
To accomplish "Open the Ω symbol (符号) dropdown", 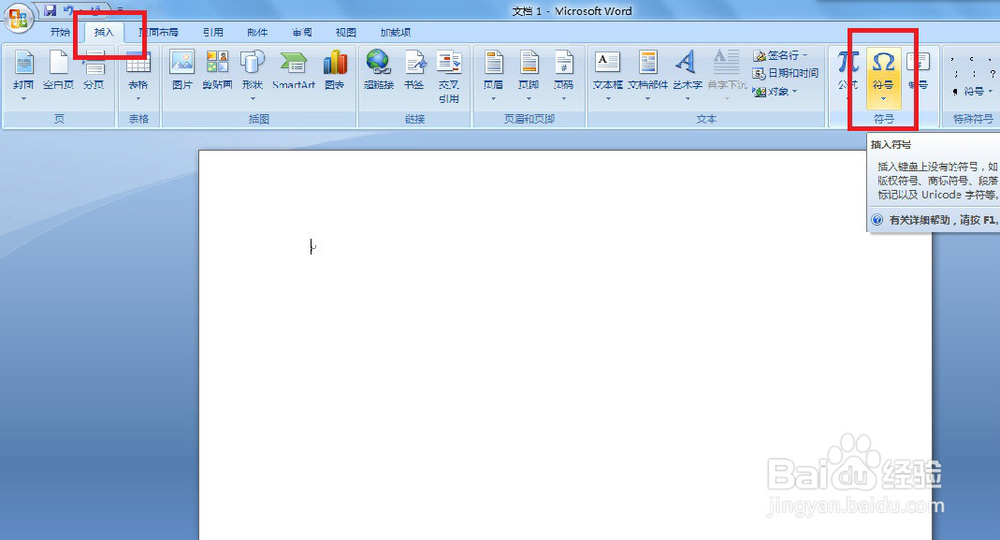I will point(883,98).
